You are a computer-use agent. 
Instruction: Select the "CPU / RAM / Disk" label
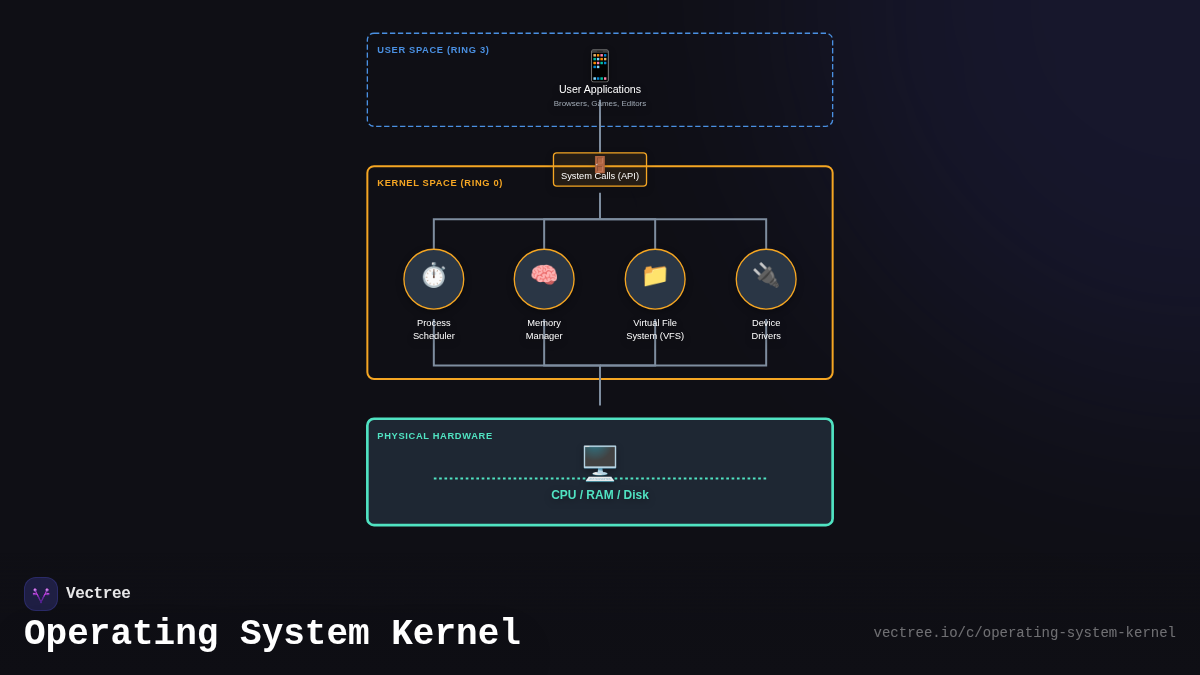coord(600,495)
